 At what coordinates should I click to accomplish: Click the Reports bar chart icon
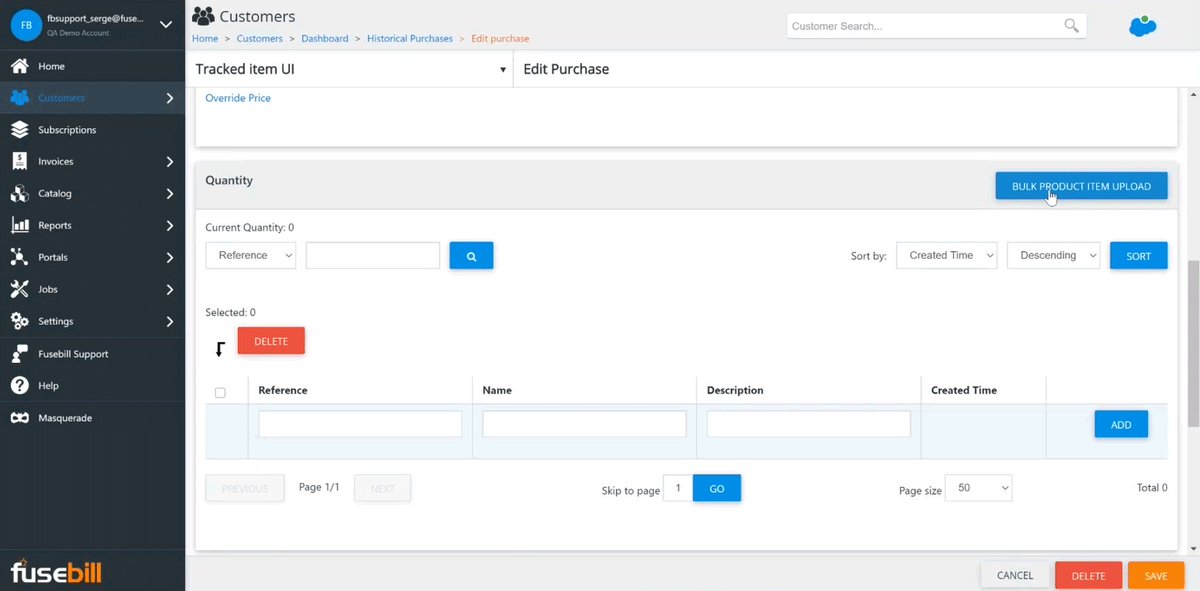coord(19,225)
